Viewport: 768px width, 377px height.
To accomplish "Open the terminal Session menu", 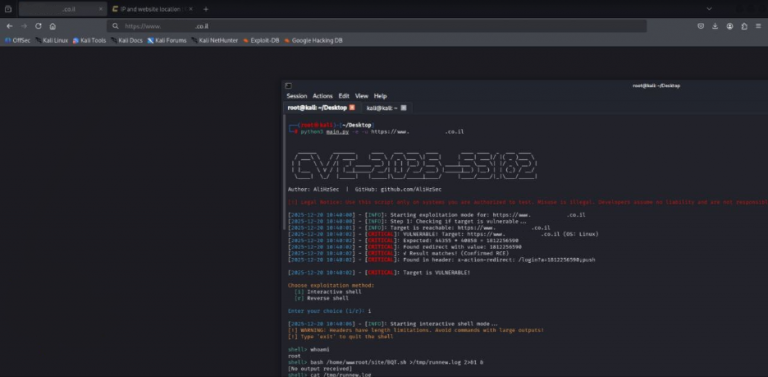I will (297, 96).
